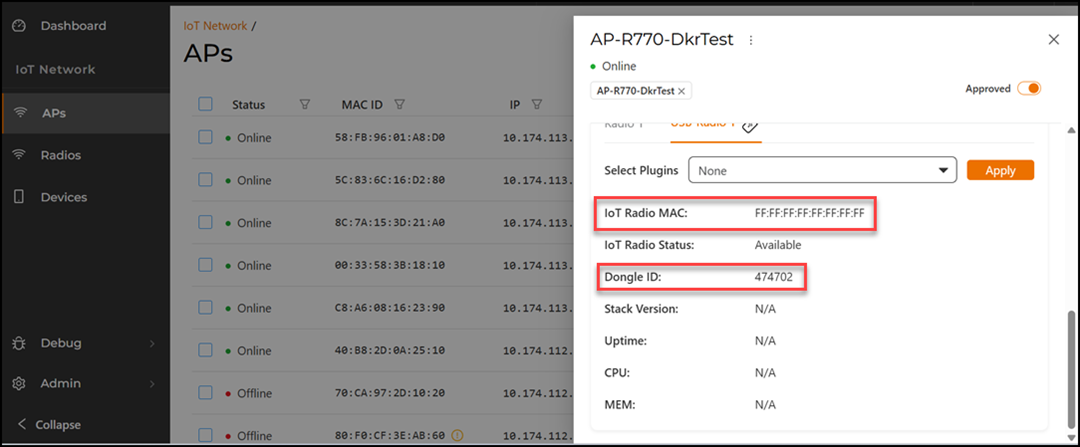The width and height of the screenshot is (1080, 447).
Task: Click the Uptime label
Action: pos(623,341)
